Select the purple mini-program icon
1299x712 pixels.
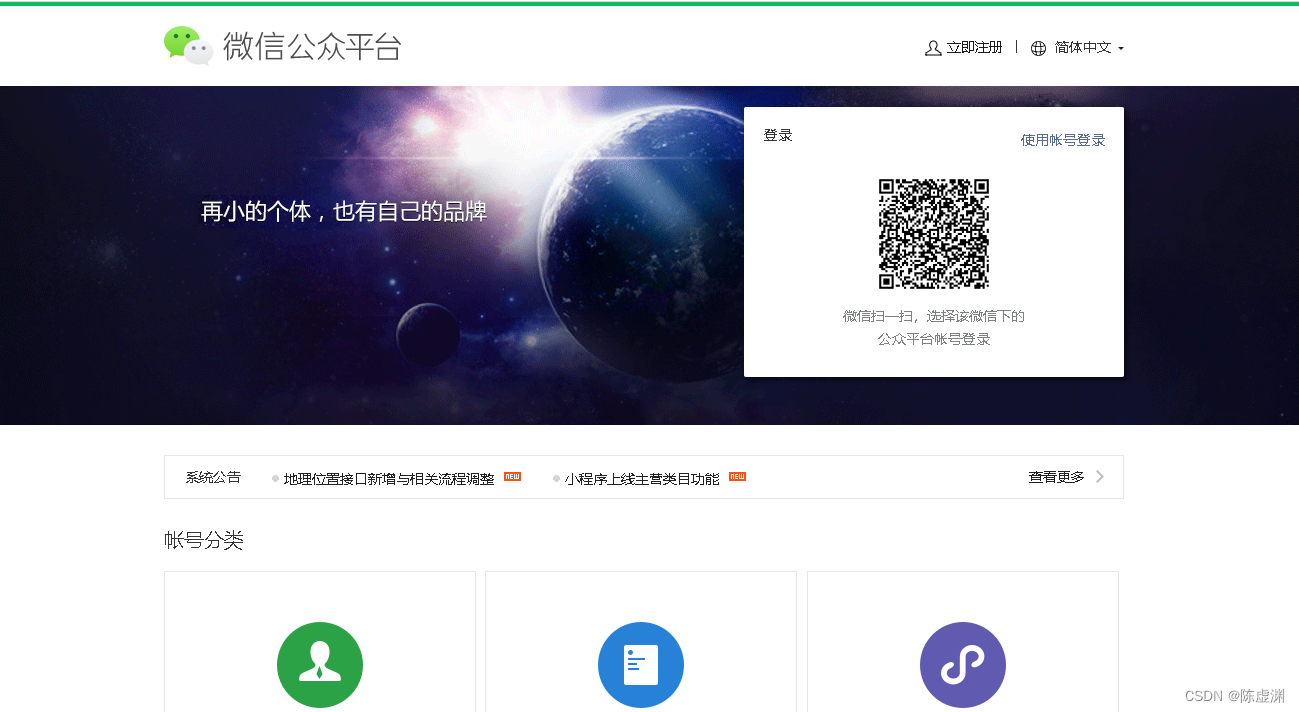click(x=963, y=665)
